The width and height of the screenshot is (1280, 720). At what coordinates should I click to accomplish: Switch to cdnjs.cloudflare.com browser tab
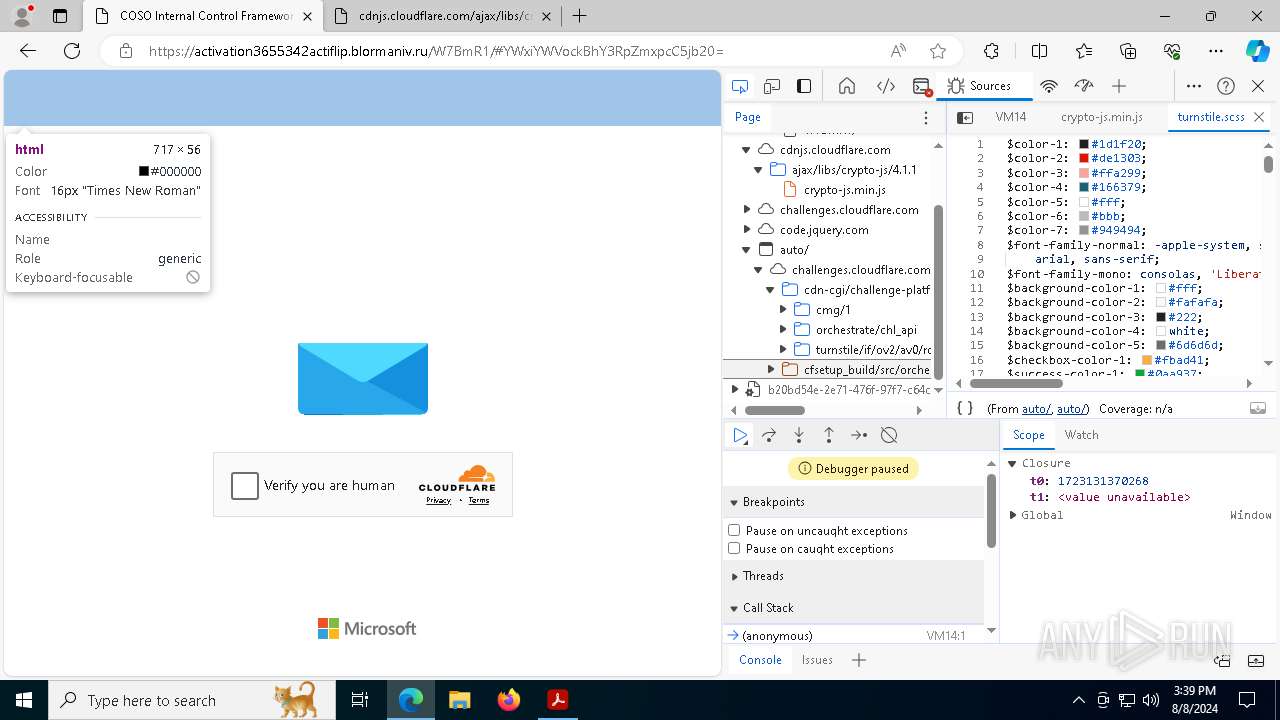[x=444, y=16]
